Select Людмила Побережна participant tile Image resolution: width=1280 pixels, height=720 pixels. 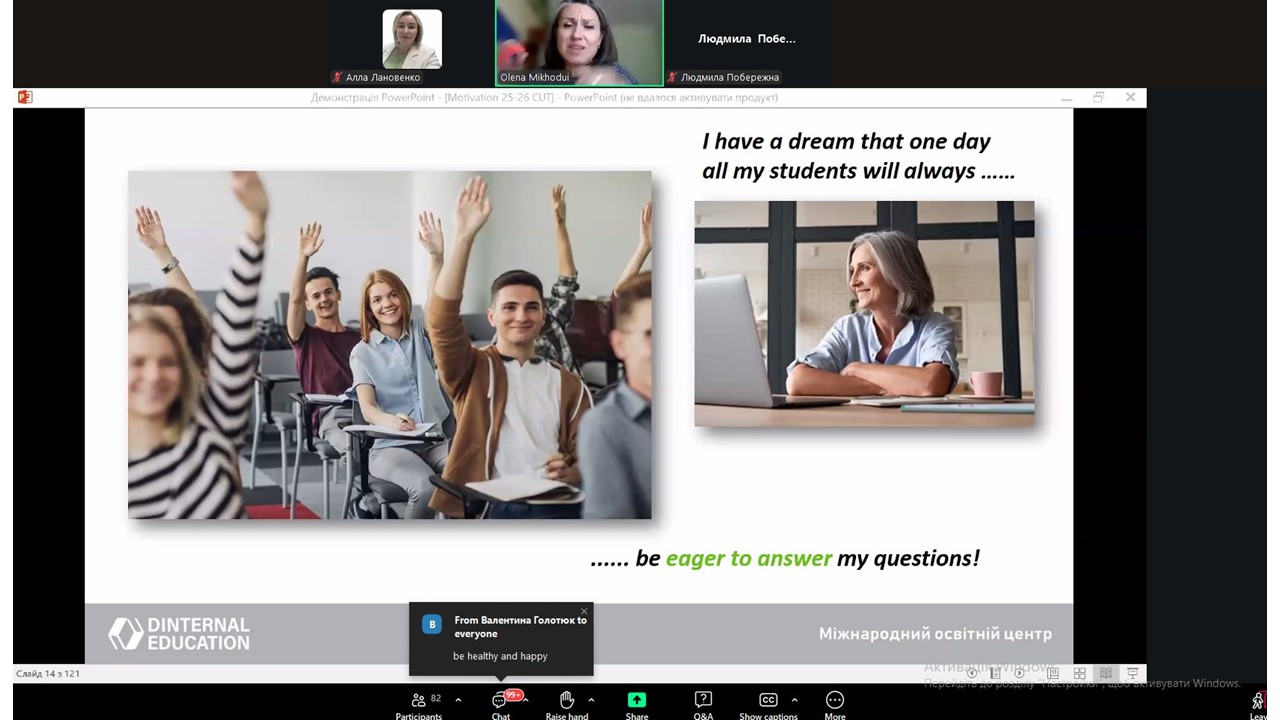tap(747, 43)
